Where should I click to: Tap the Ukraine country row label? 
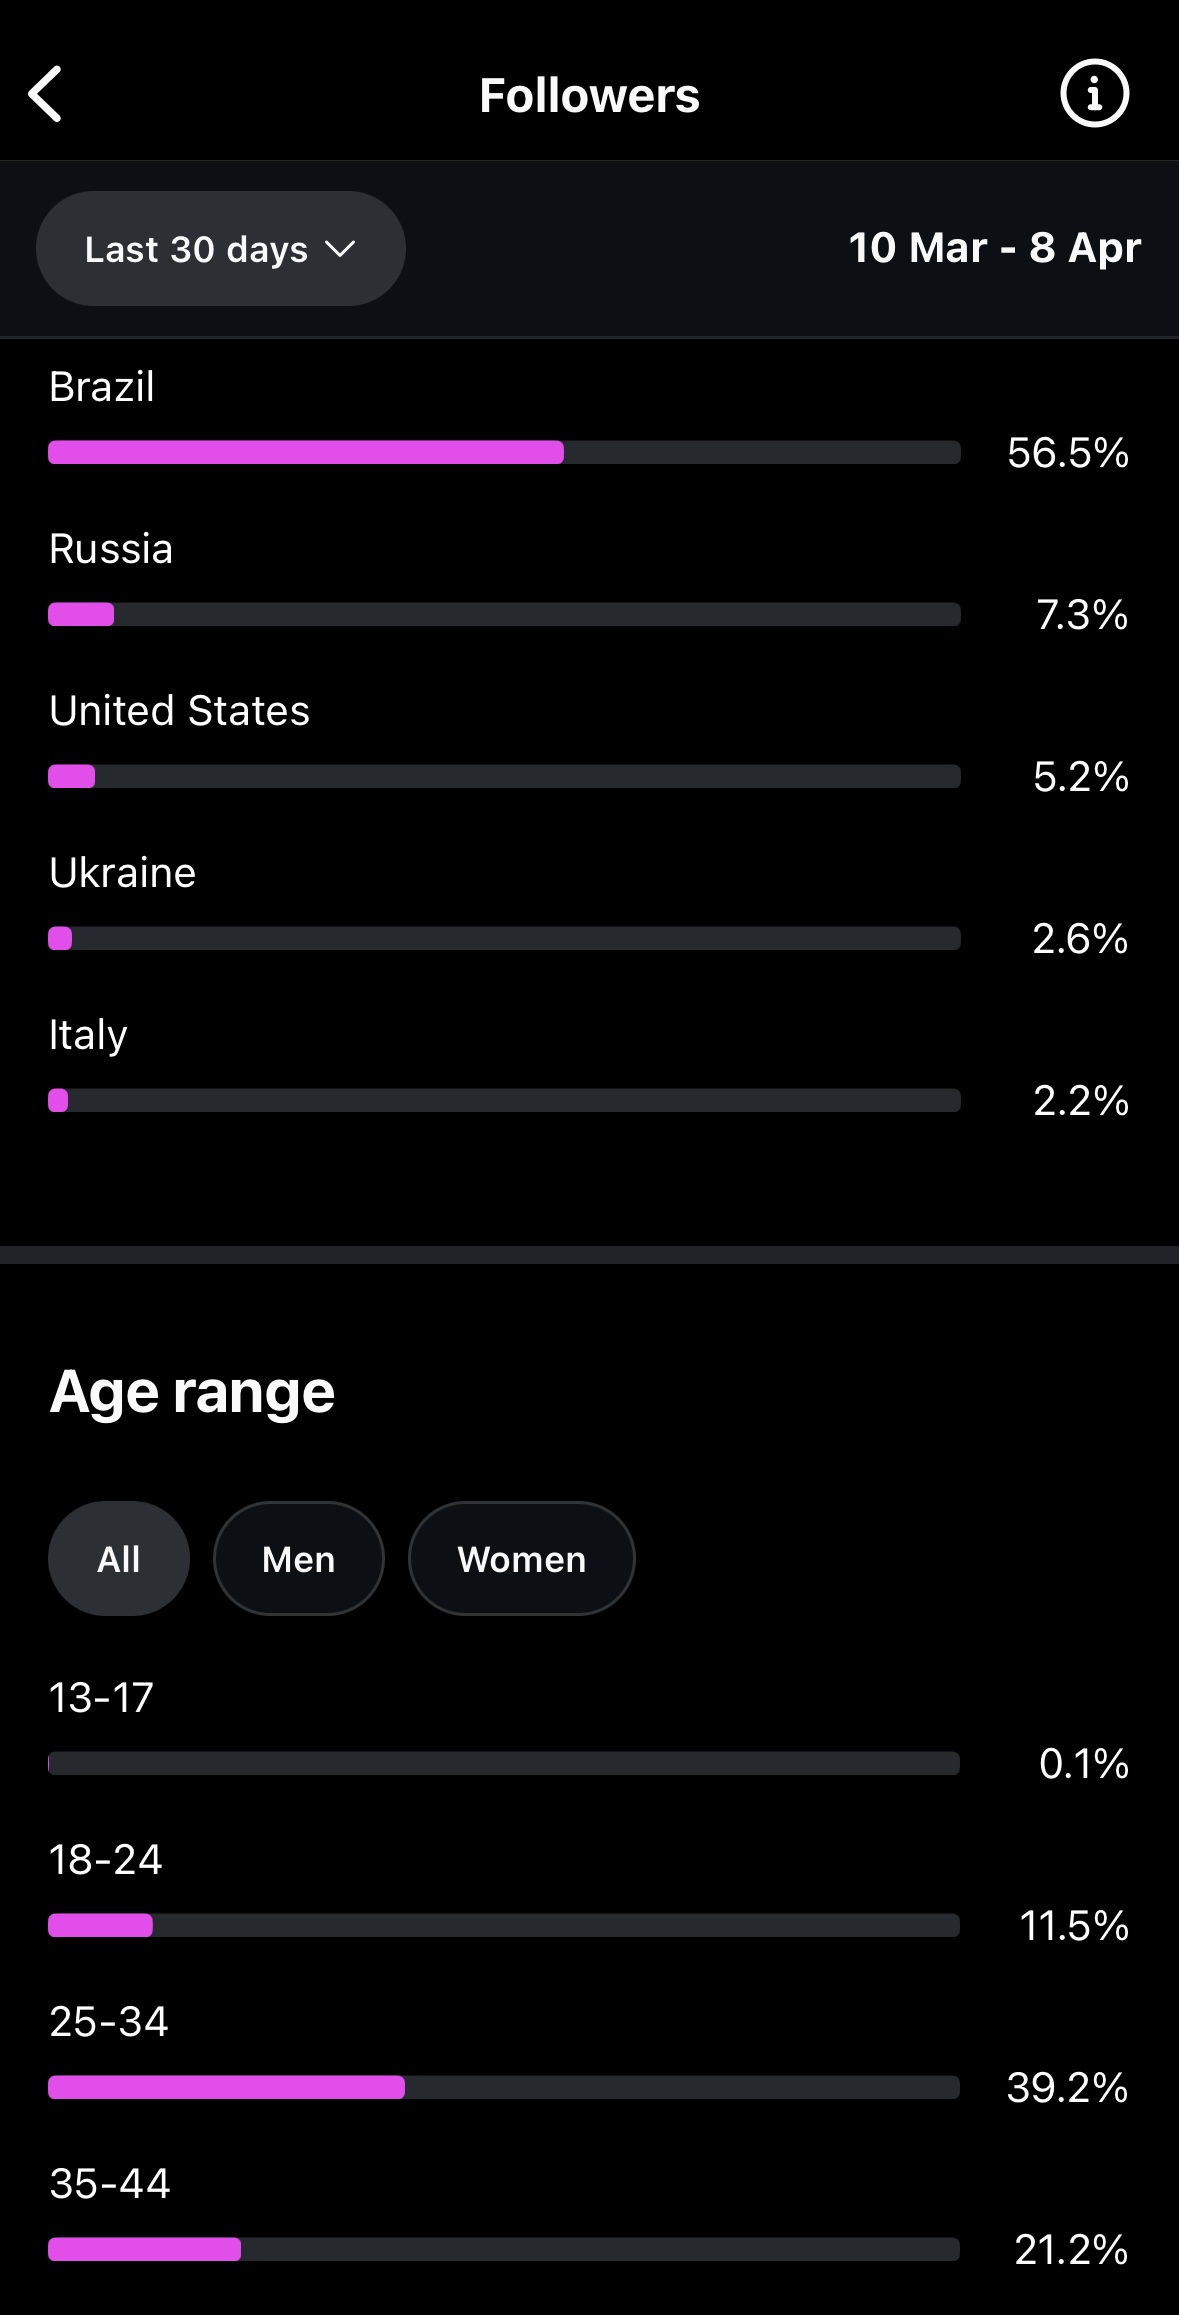coord(123,873)
